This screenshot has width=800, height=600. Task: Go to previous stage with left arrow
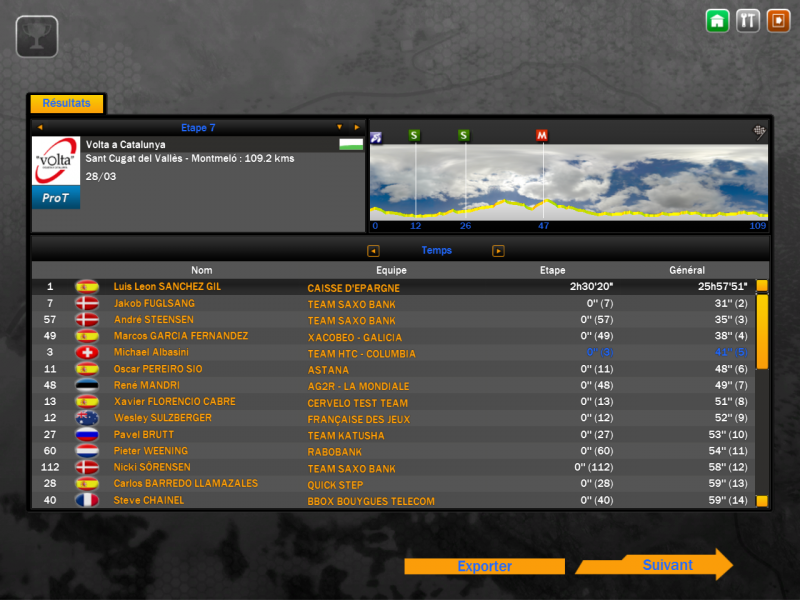tap(40, 128)
